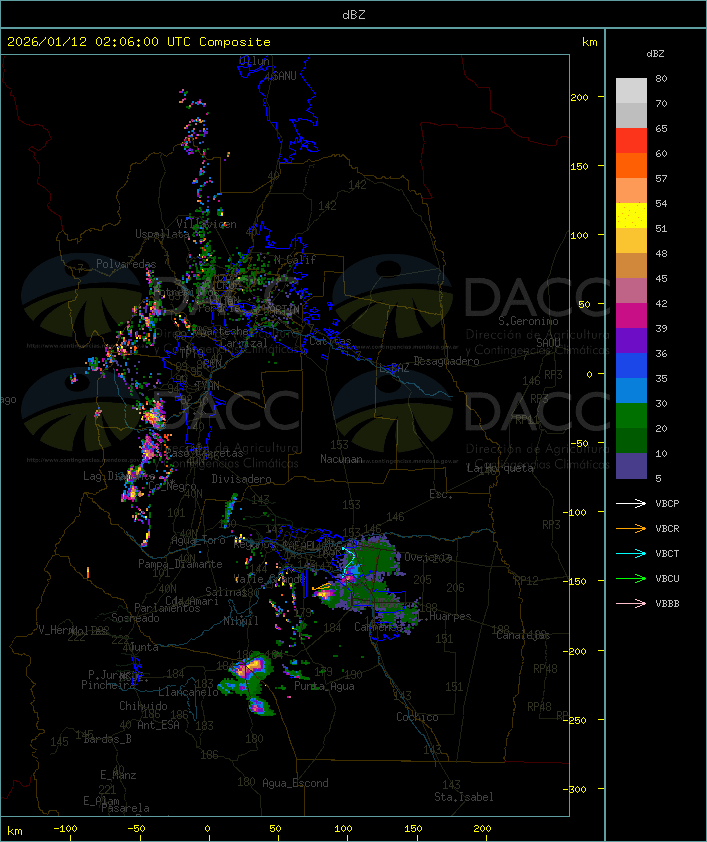The width and height of the screenshot is (707, 842).
Task: Click the L.Huarpes map label
Action: pos(444,616)
